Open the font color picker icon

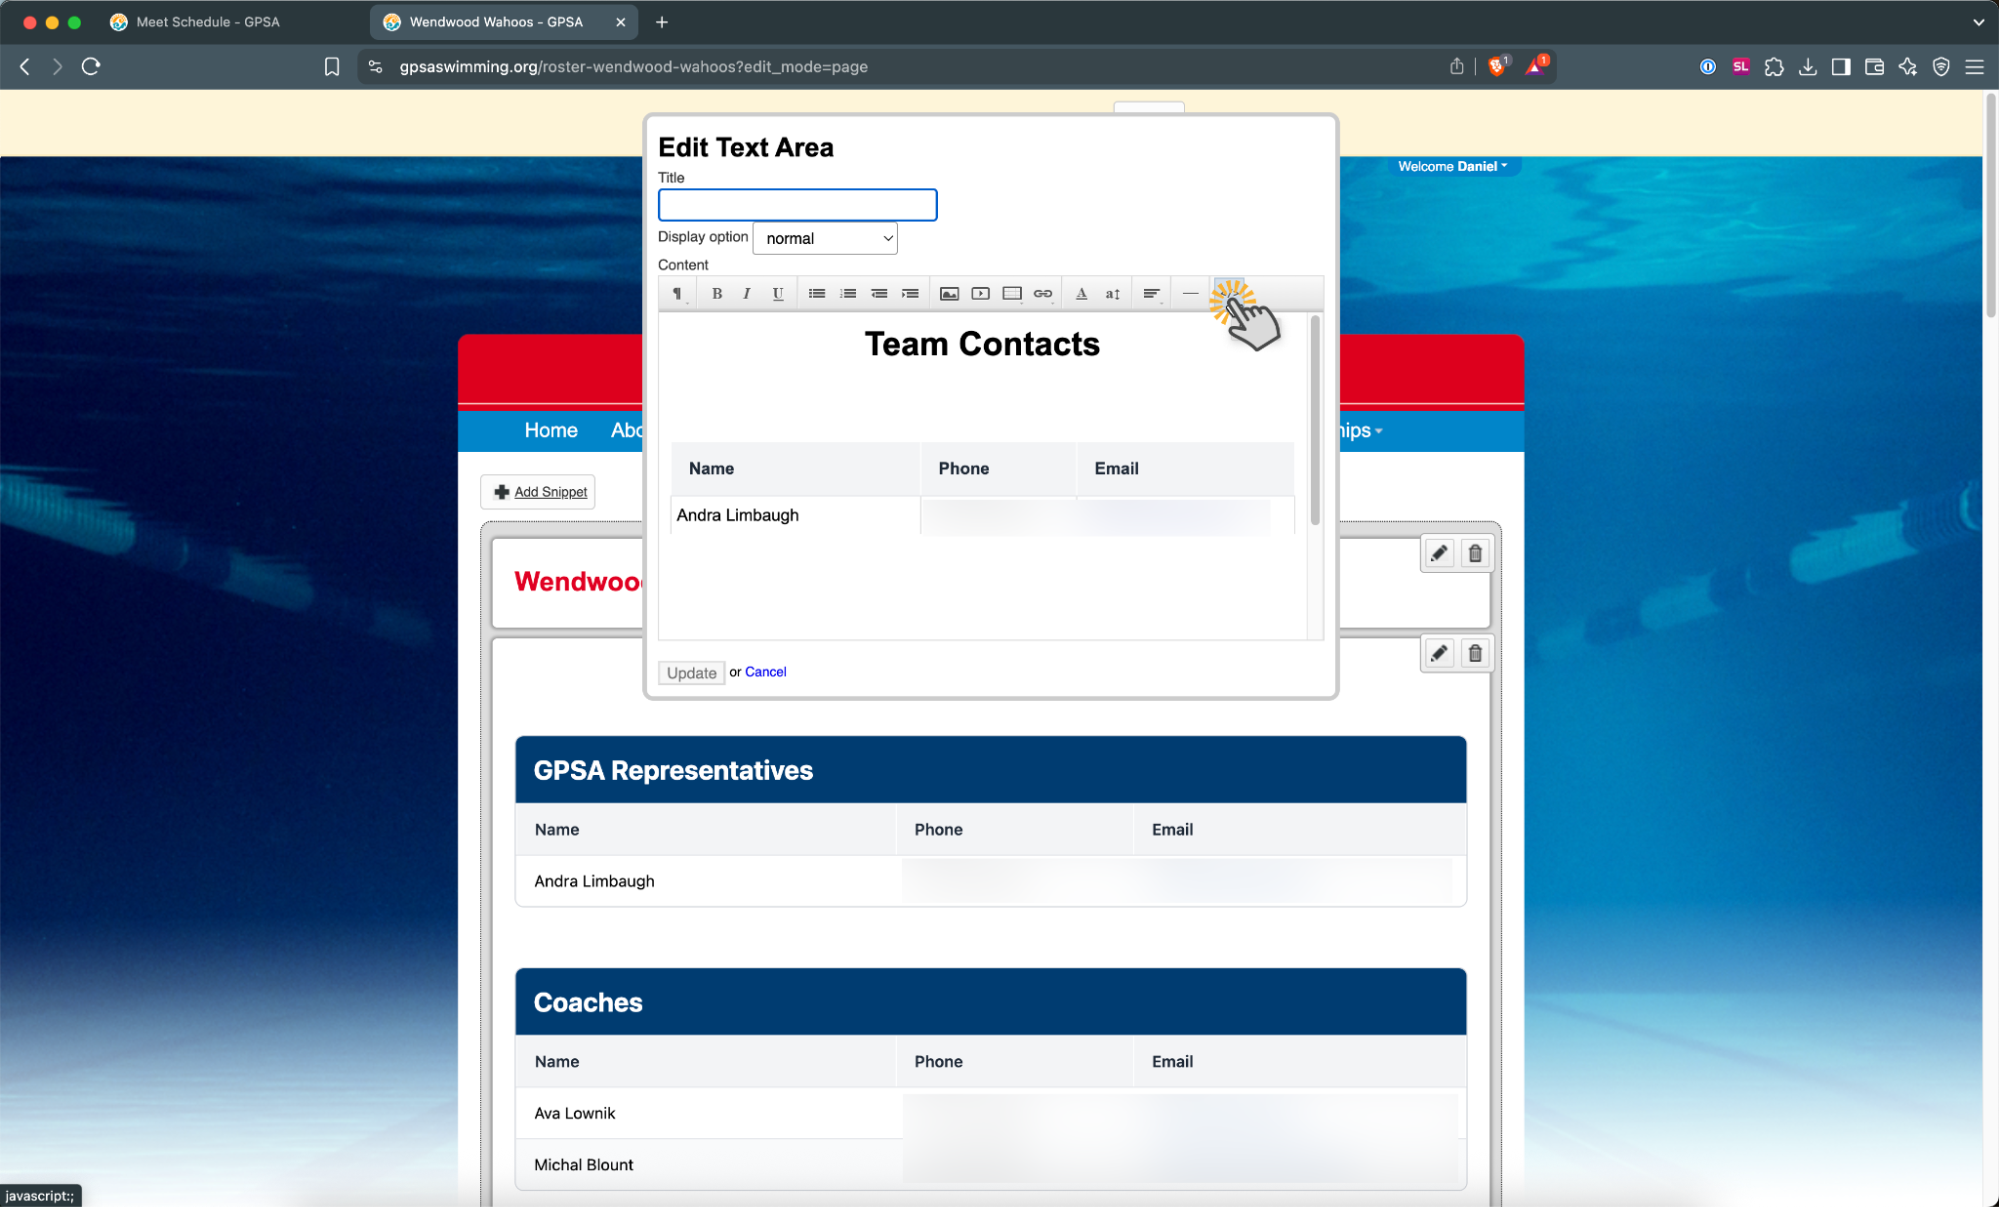click(x=1080, y=293)
